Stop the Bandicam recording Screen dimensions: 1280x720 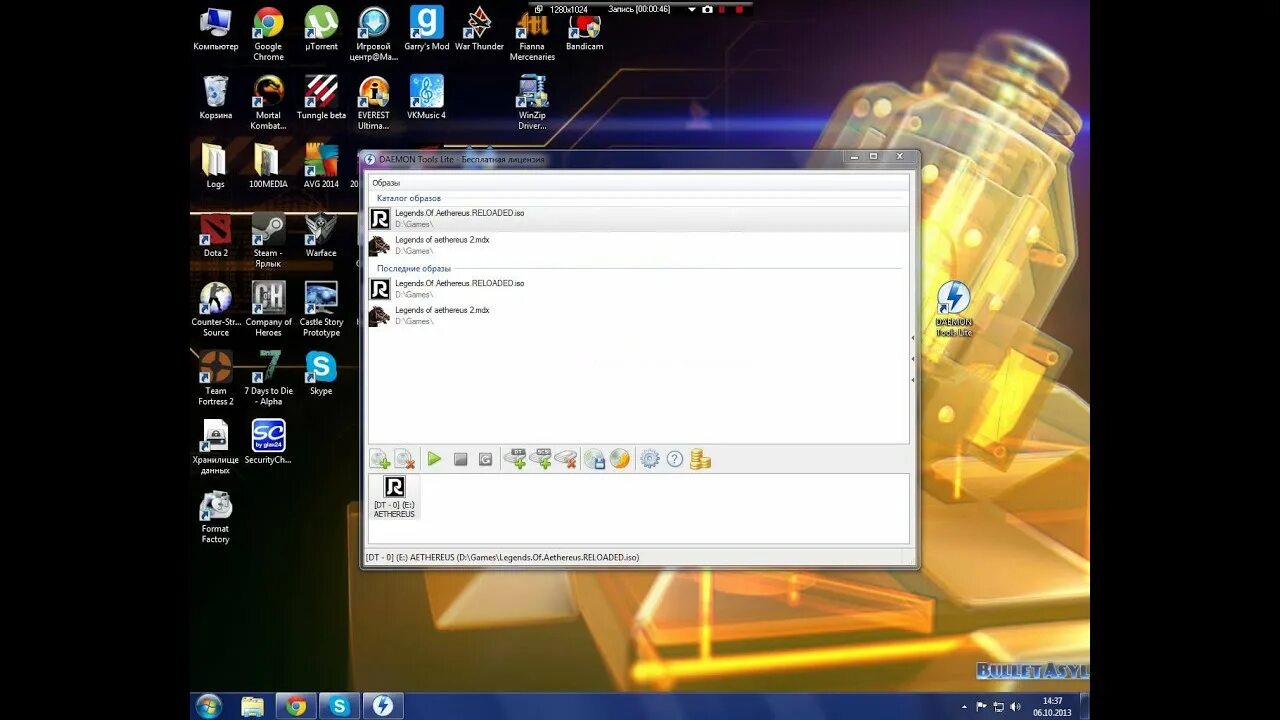[739, 9]
